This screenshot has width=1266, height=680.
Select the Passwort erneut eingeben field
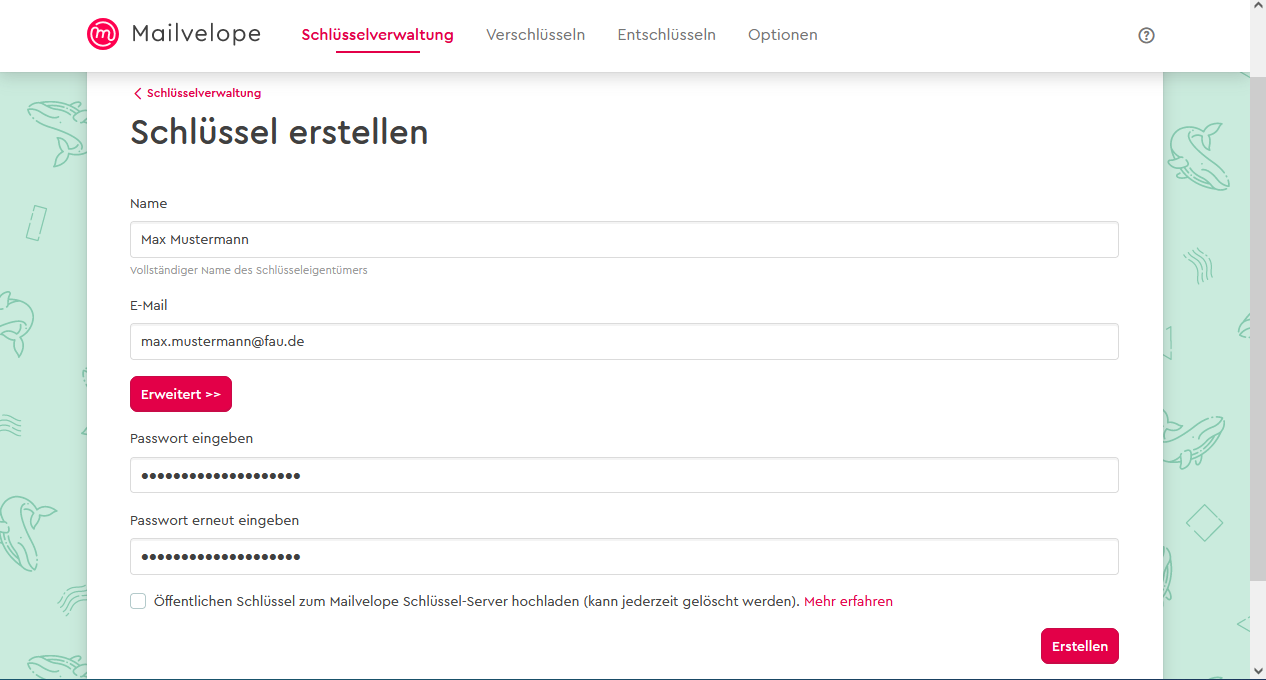click(624, 557)
